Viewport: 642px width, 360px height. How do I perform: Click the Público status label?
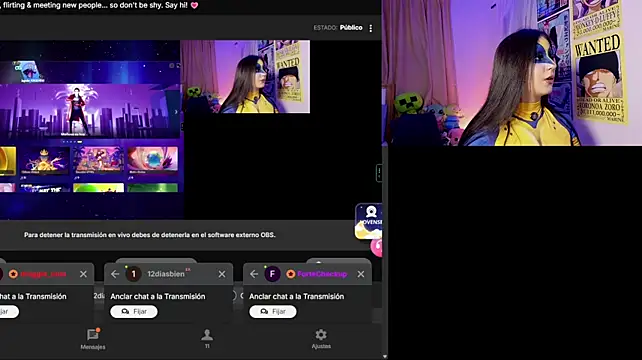(x=351, y=27)
